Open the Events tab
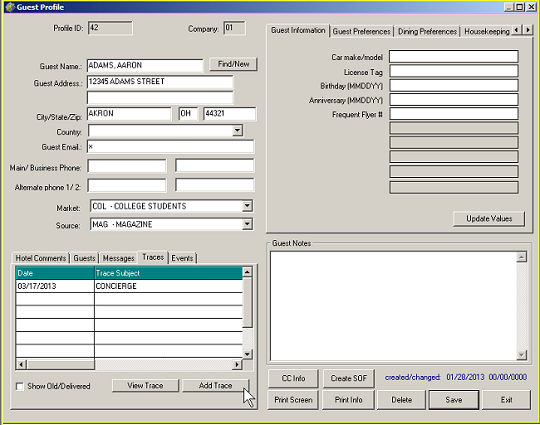 click(x=182, y=258)
